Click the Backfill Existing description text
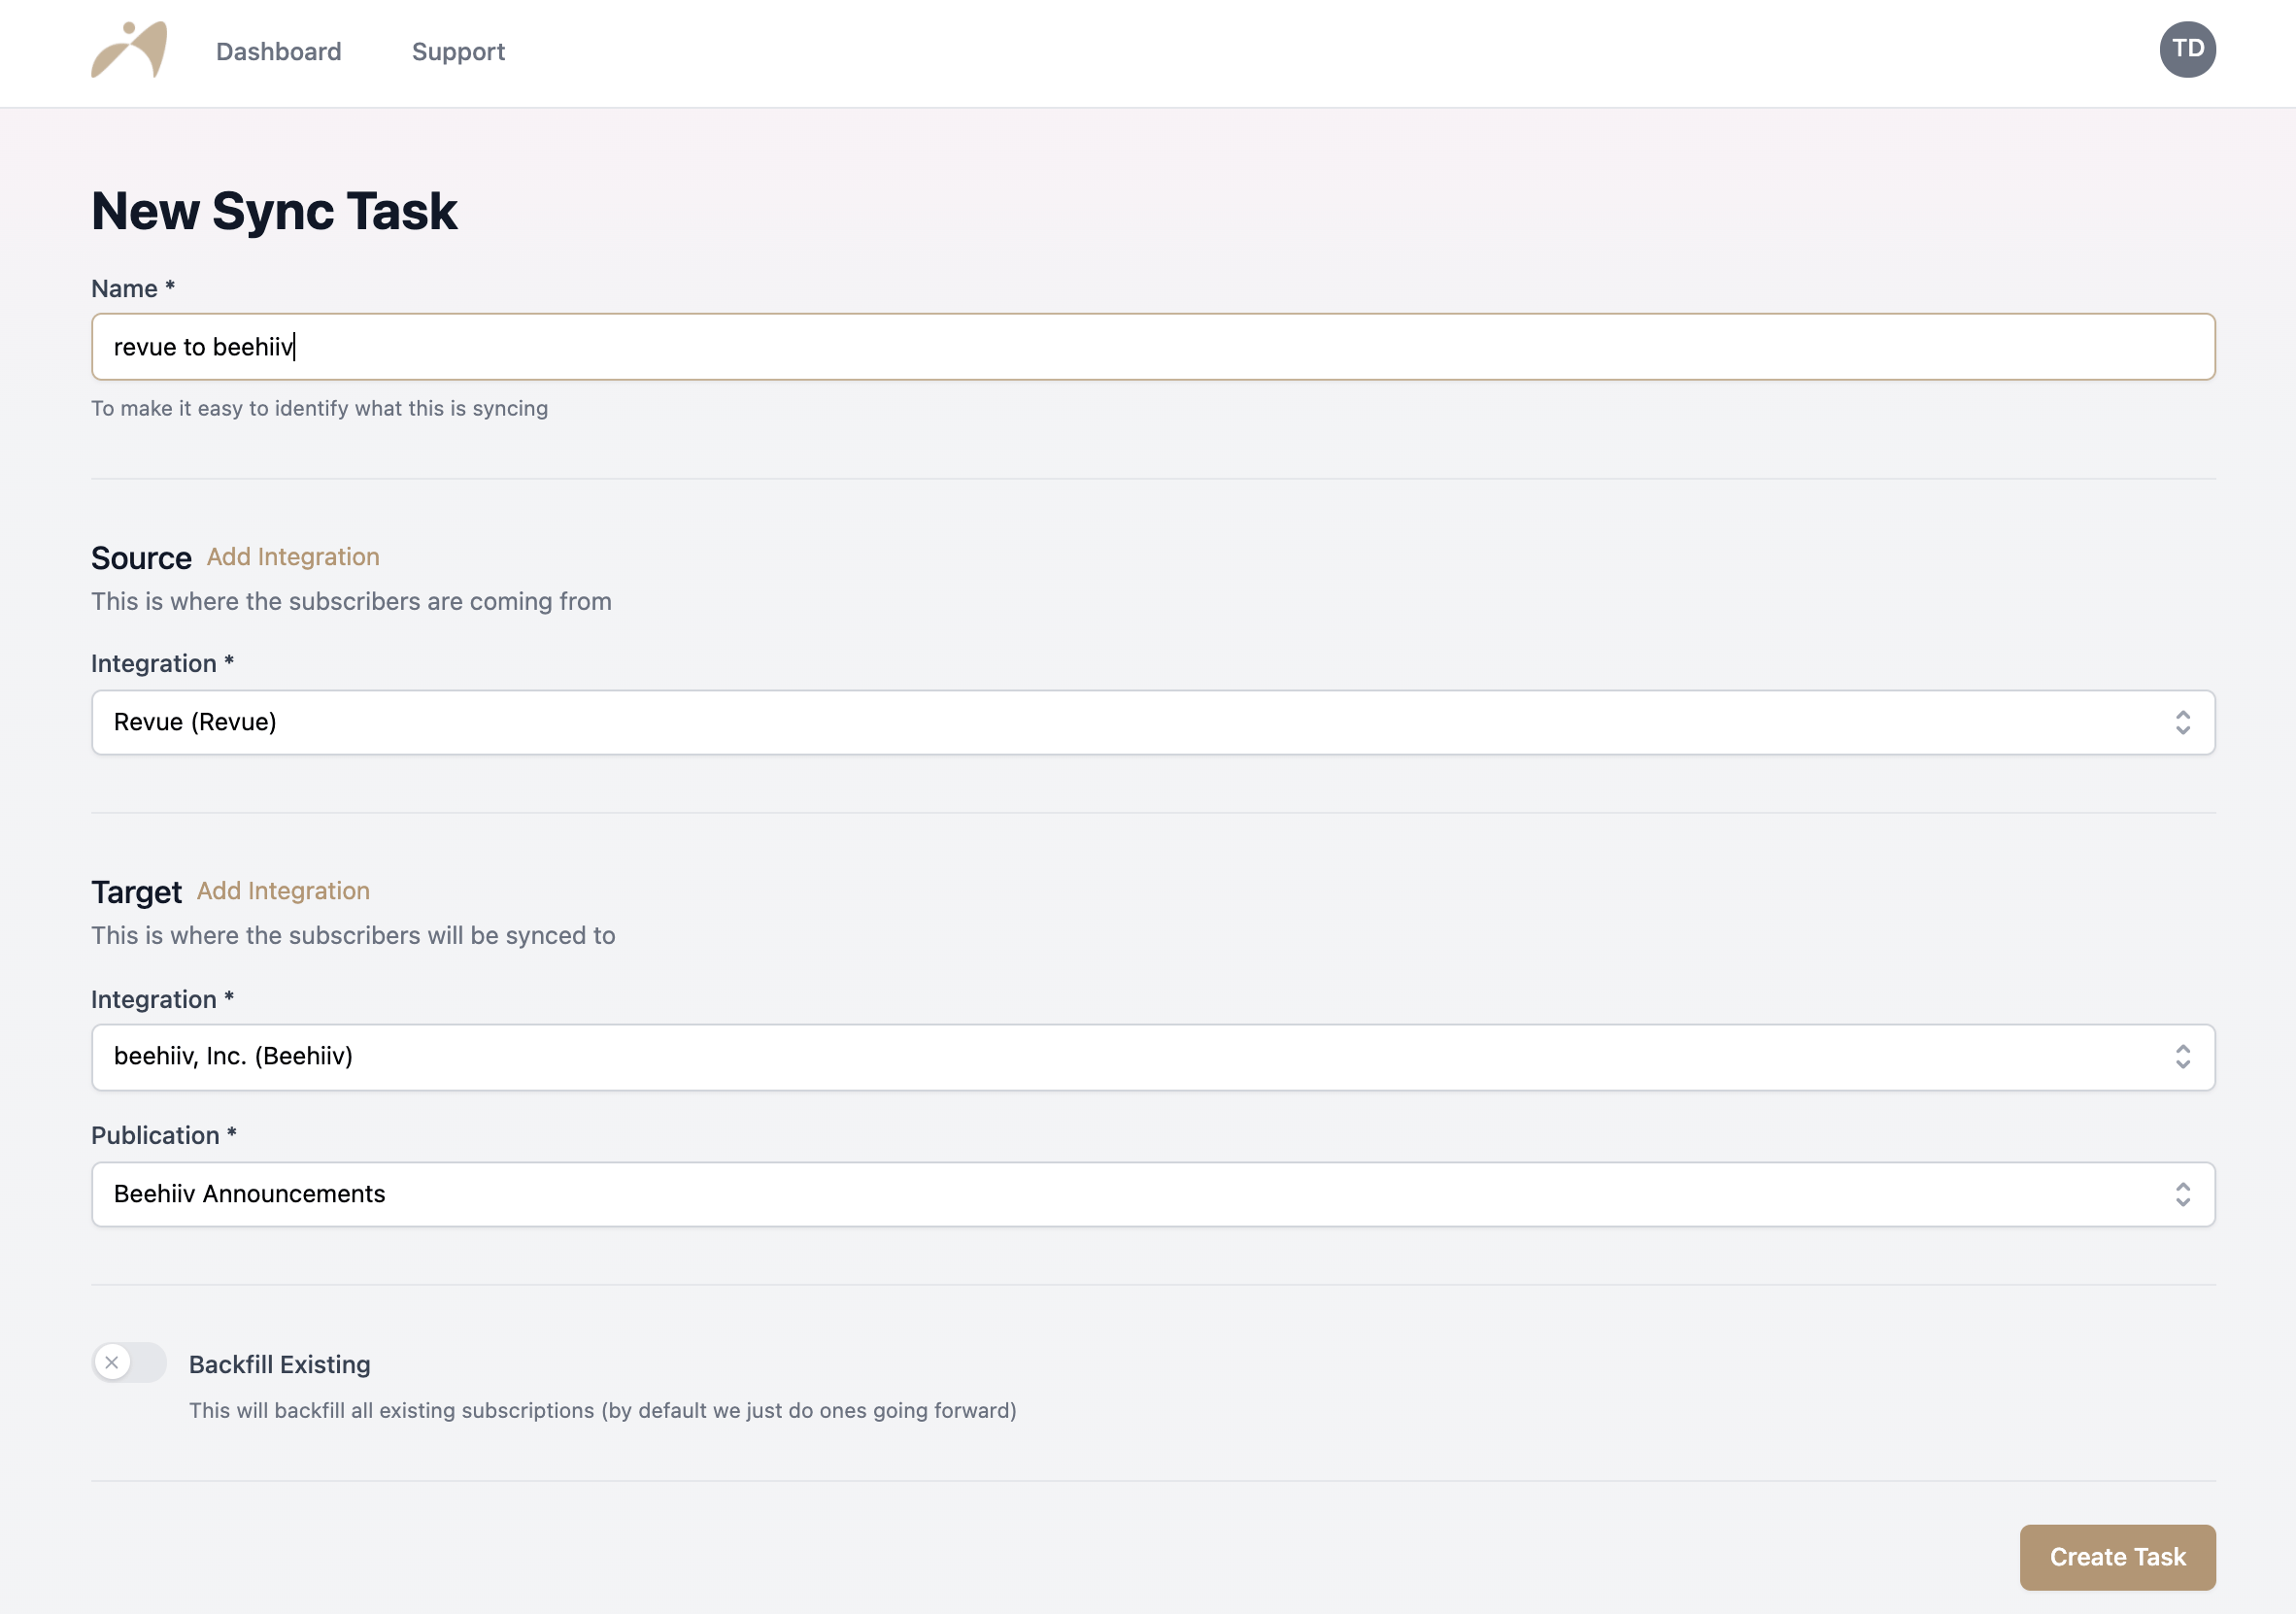This screenshot has width=2296, height=1614. coord(603,1410)
